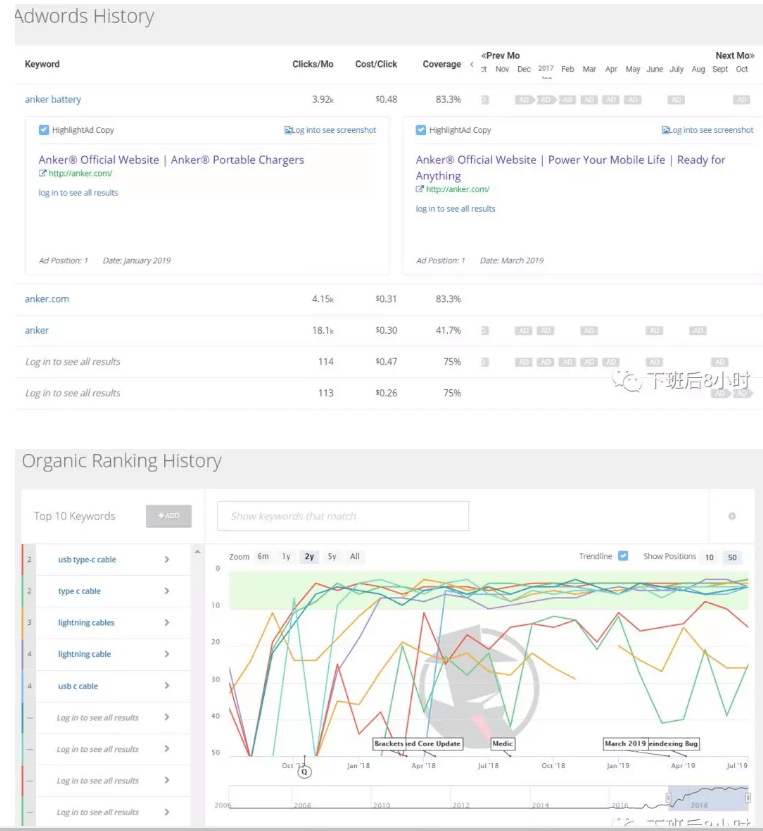Click screenshot icon in the January 2019 ad card
The image size is (763, 831).
tap(288, 130)
